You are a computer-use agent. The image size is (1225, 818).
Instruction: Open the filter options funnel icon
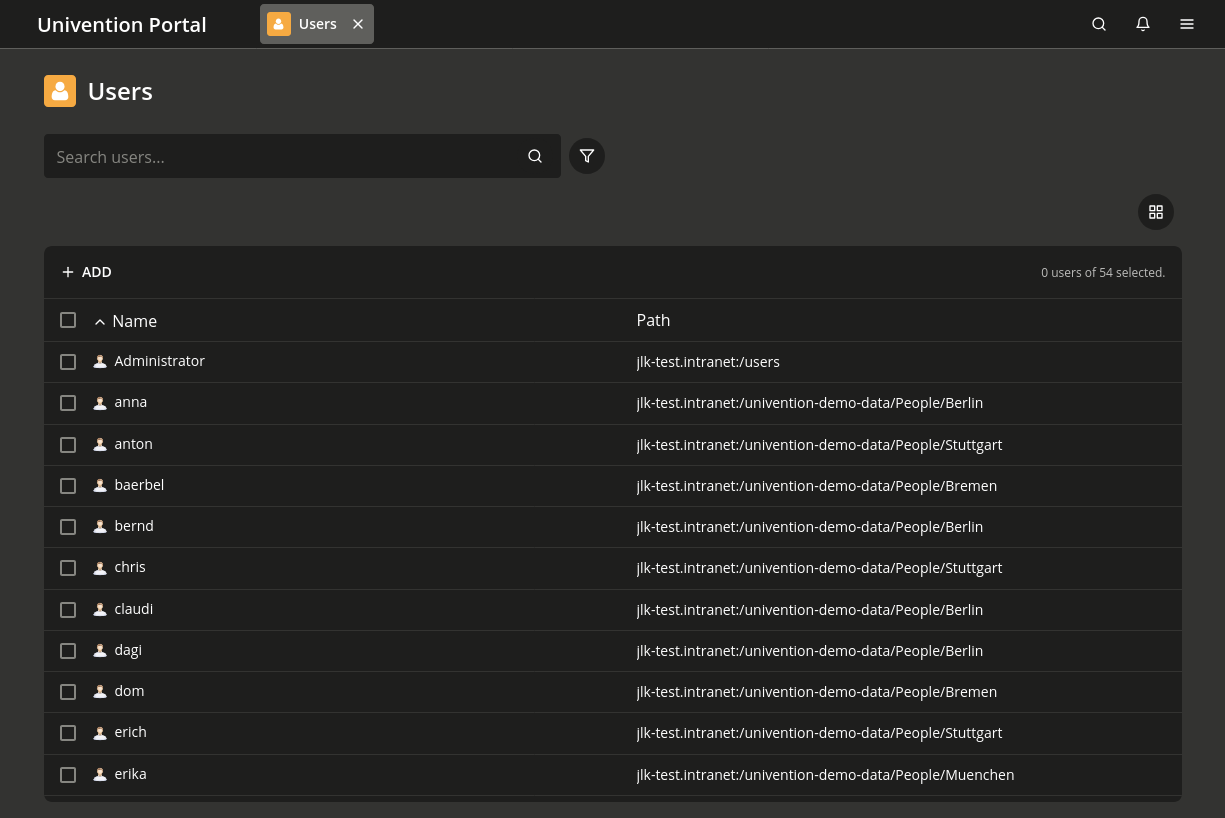[x=587, y=156]
